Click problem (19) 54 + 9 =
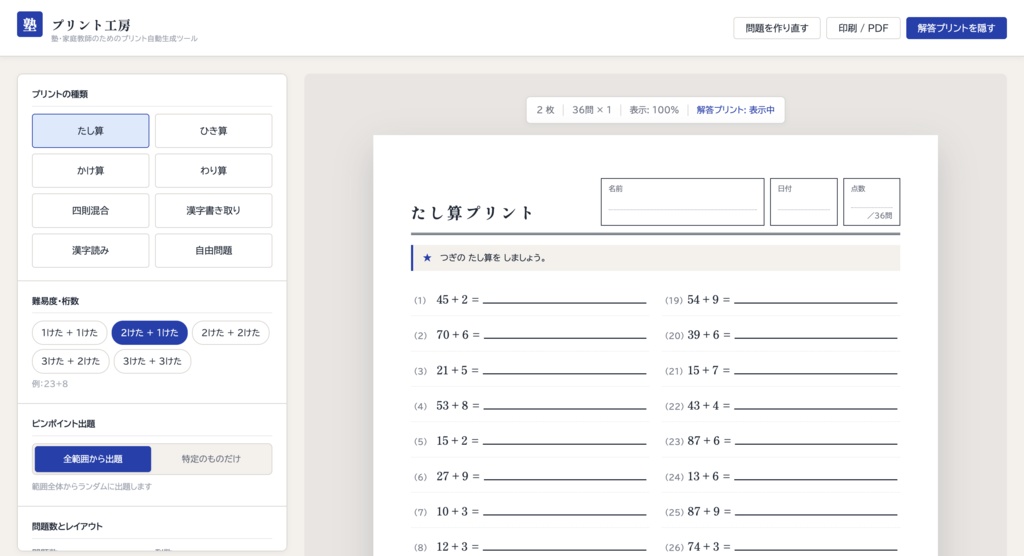The height and width of the screenshot is (556, 1024). (x=781, y=300)
